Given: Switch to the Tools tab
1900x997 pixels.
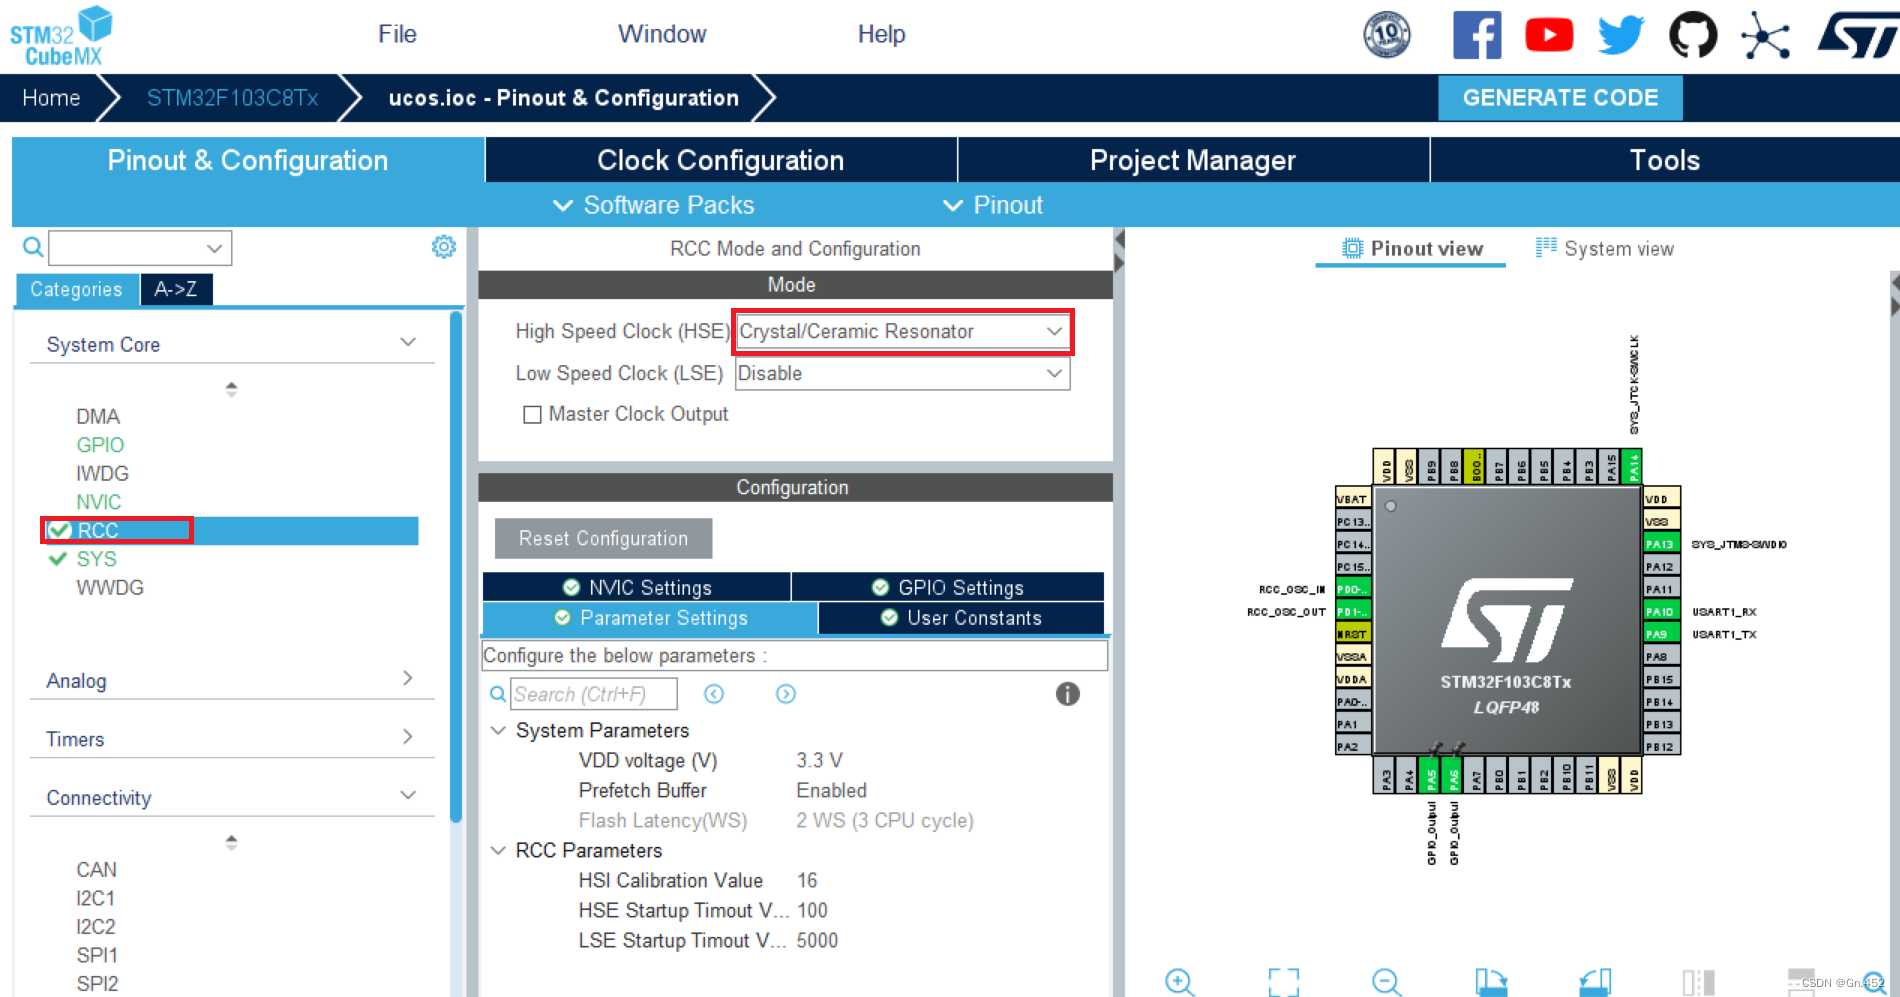Looking at the screenshot, I should coord(1665,160).
